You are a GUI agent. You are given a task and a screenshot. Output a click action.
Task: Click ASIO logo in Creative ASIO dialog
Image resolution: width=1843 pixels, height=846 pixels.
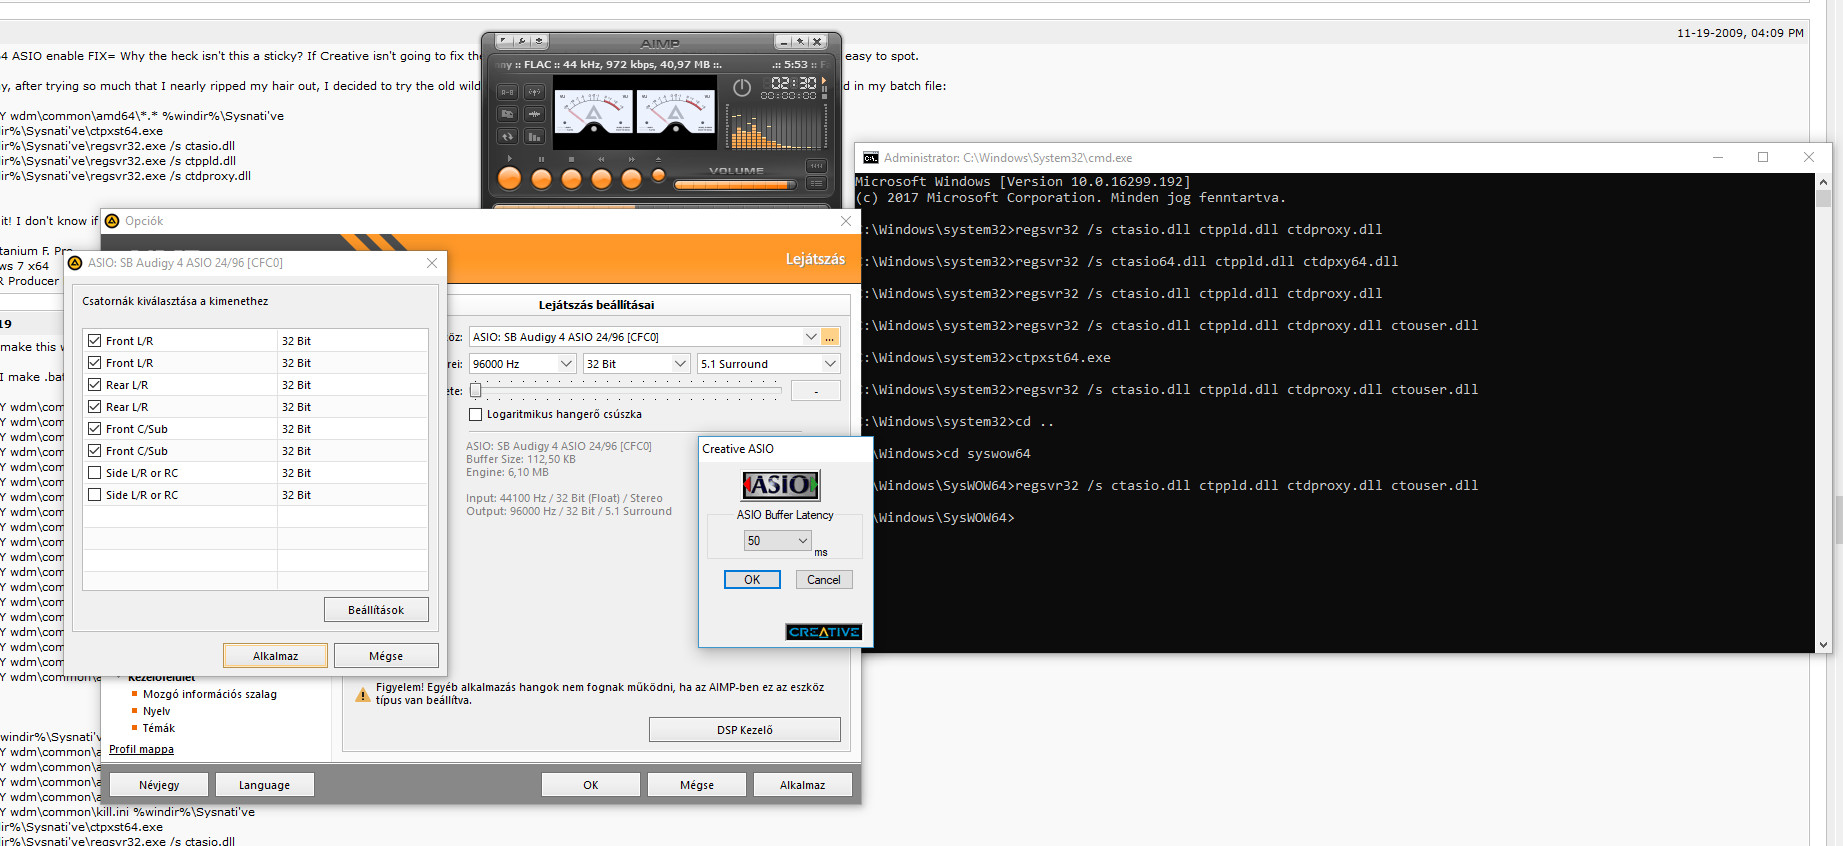(x=781, y=485)
